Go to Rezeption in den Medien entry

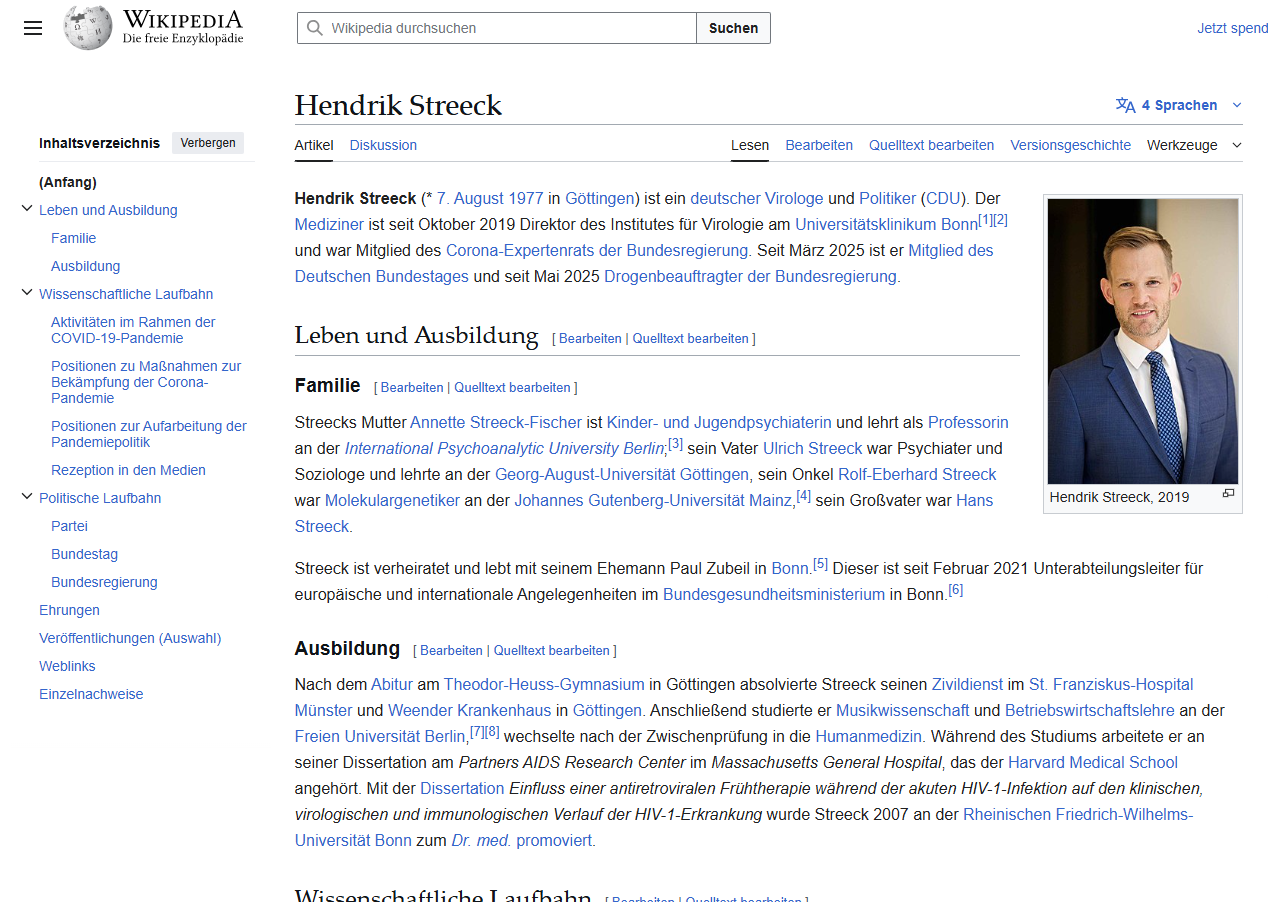pyautogui.click(x=128, y=470)
